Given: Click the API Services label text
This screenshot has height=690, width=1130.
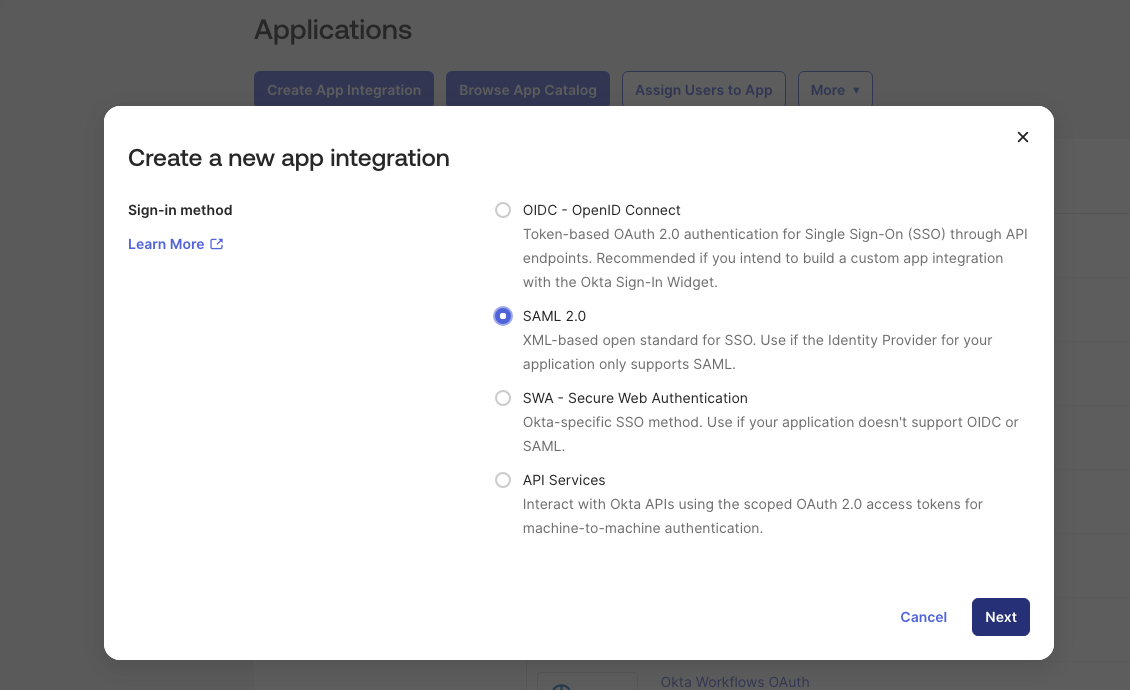Looking at the screenshot, I should [564, 479].
